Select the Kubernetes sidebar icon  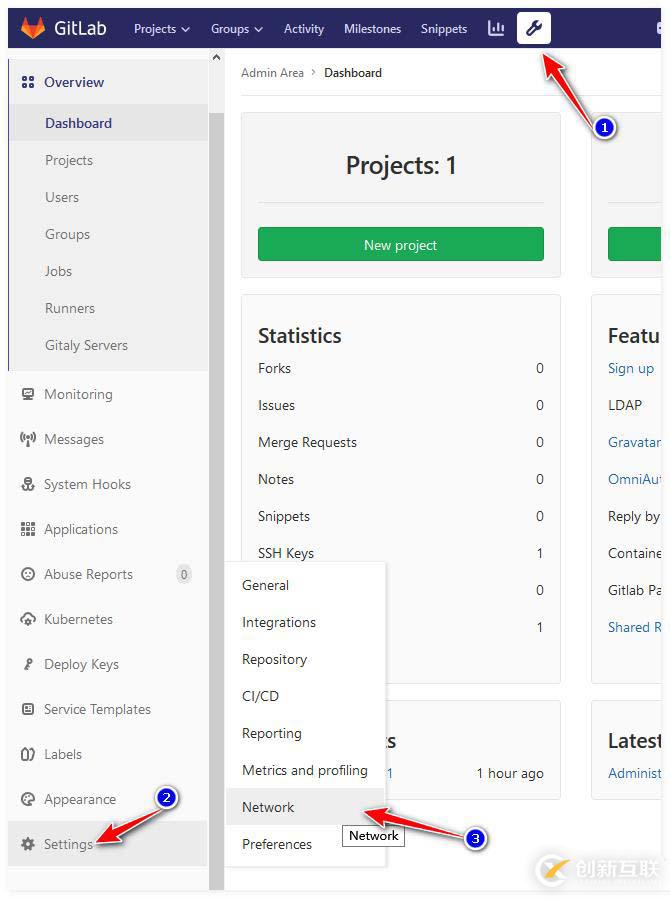tap(28, 619)
